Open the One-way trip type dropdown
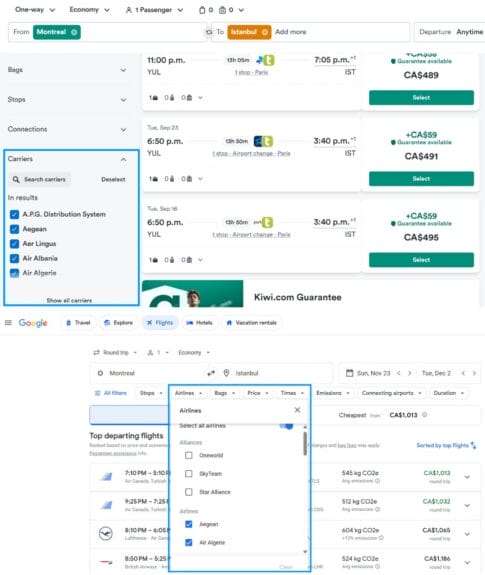Screen dimensions: 485x575 35,10
